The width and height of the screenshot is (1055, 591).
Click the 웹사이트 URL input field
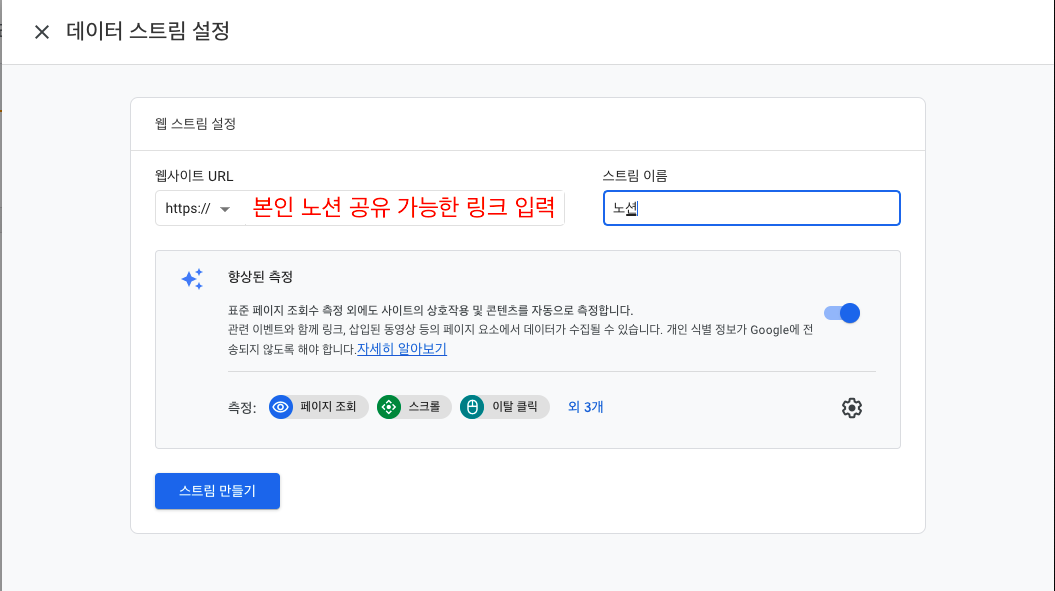click(x=404, y=208)
